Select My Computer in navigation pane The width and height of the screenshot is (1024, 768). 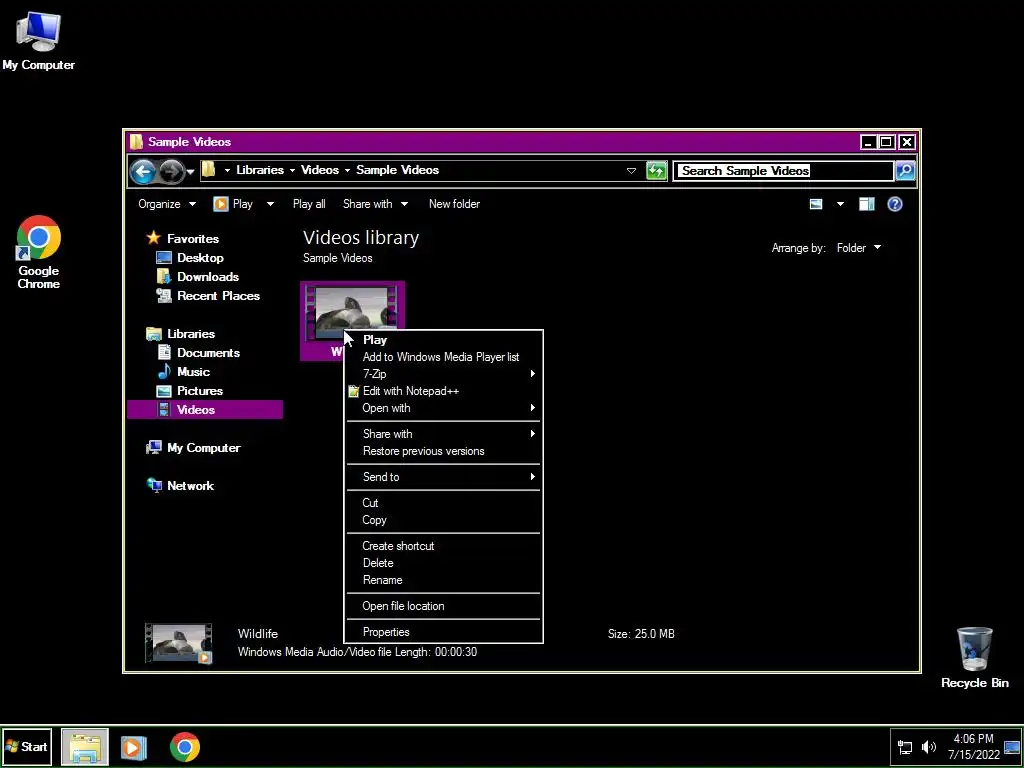point(193,448)
